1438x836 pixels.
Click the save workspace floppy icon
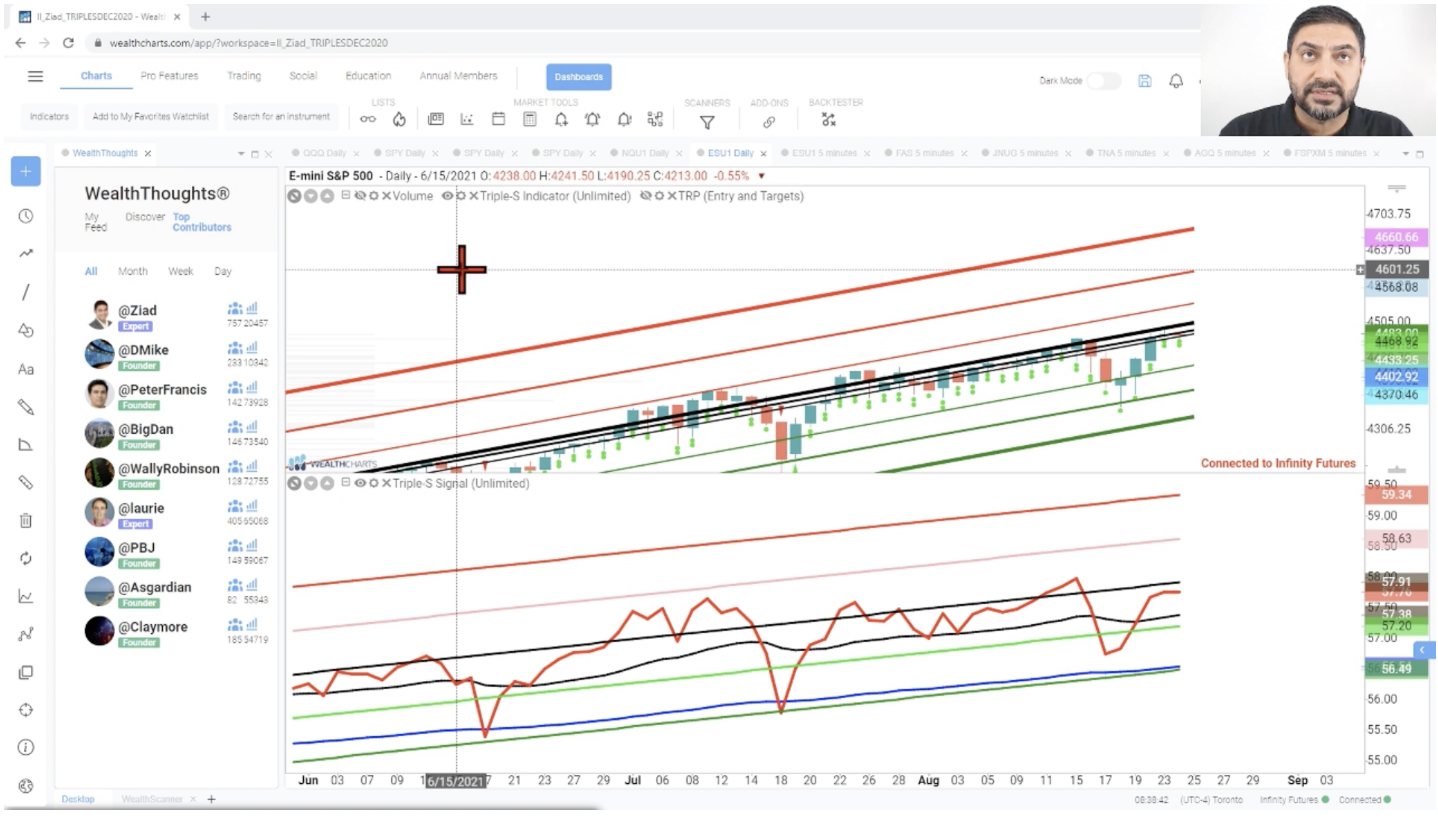pos(1145,81)
